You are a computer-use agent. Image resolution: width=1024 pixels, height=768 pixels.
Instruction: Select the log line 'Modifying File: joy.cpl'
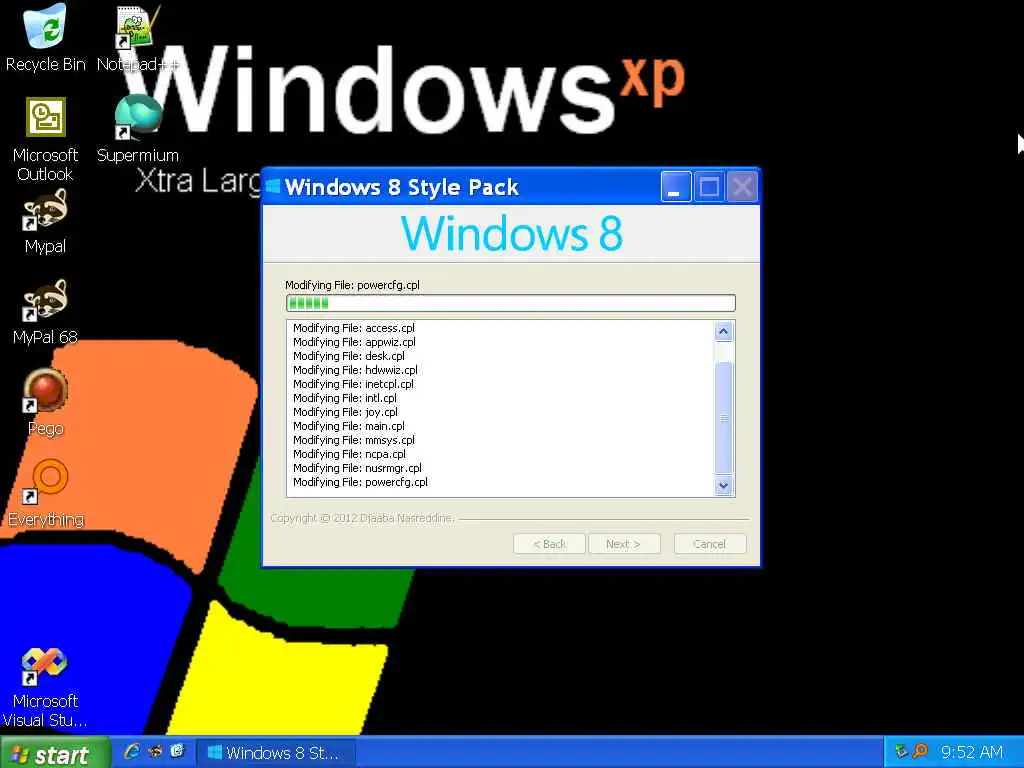(345, 412)
